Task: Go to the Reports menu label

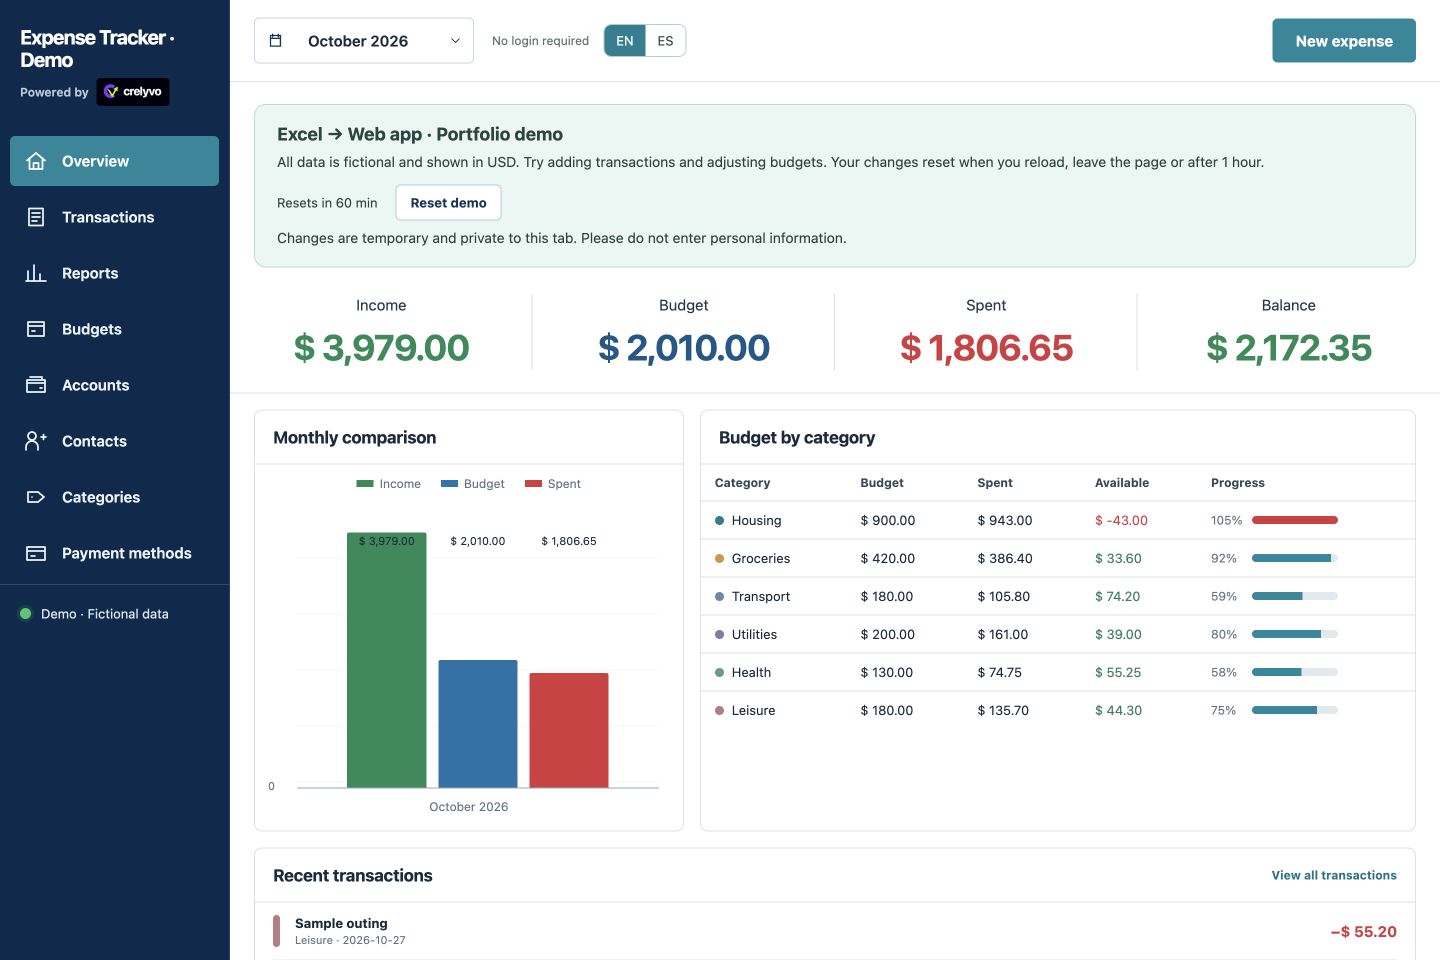Action: click(90, 273)
